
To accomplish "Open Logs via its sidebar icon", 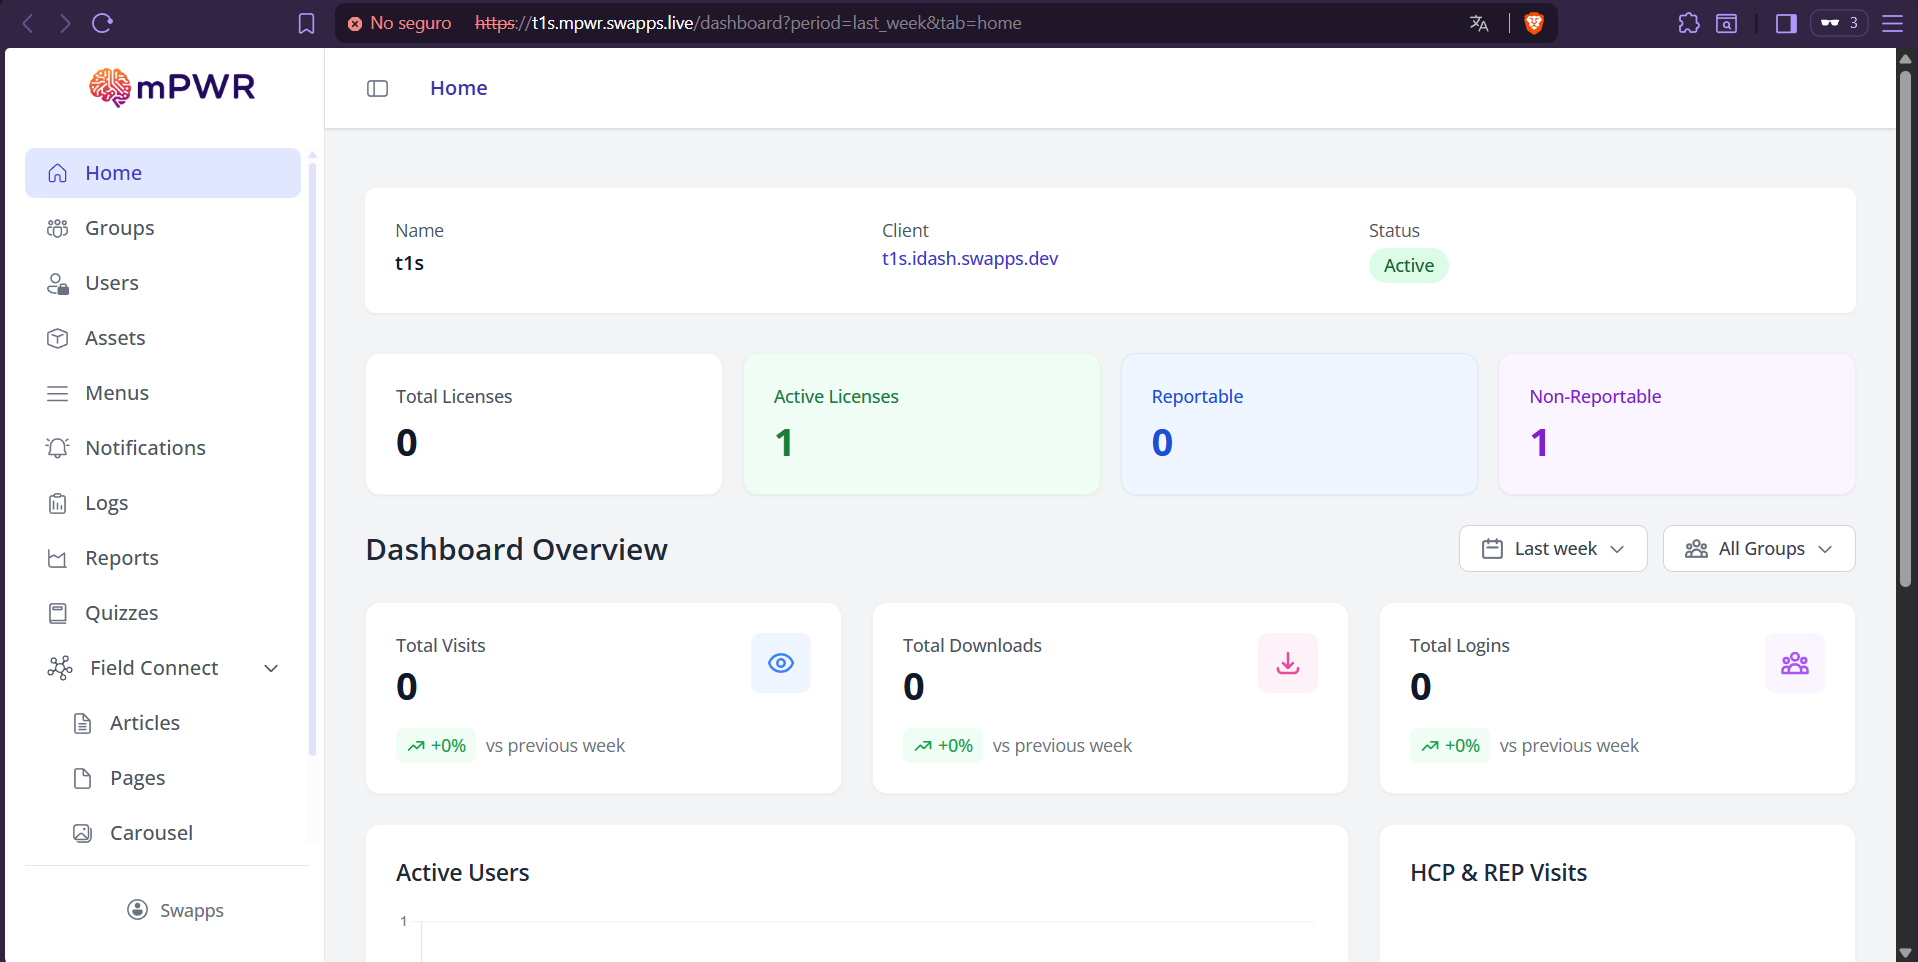I will (x=59, y=503).
